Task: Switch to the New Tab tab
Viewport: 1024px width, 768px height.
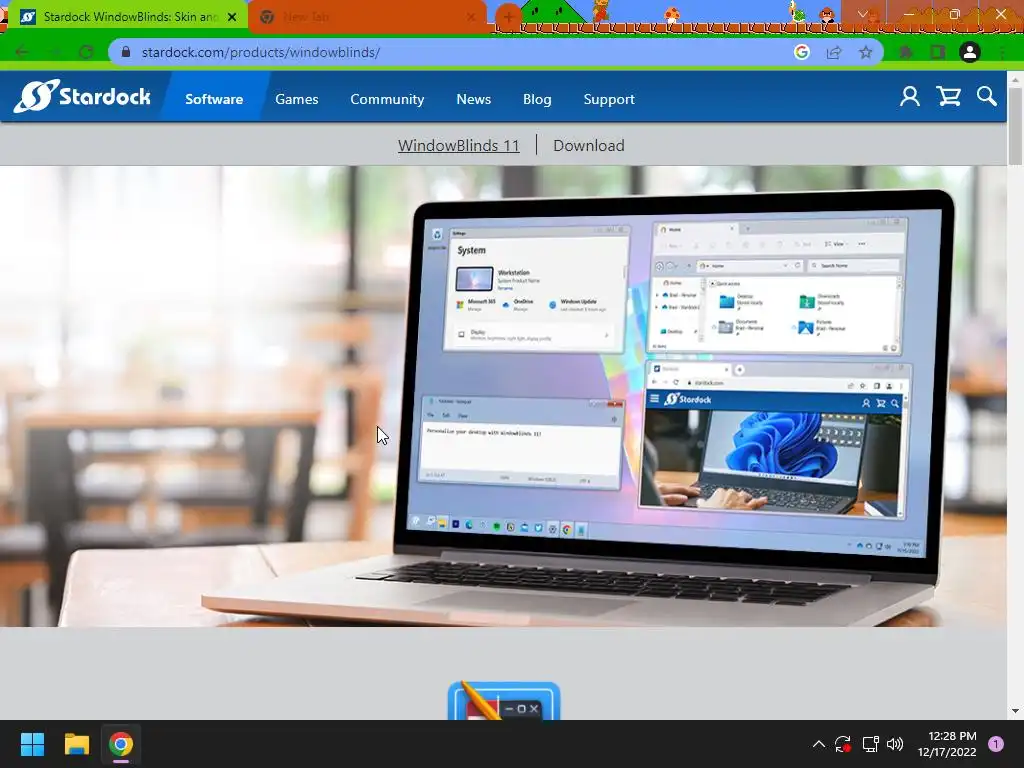Action: pos(368,17)
